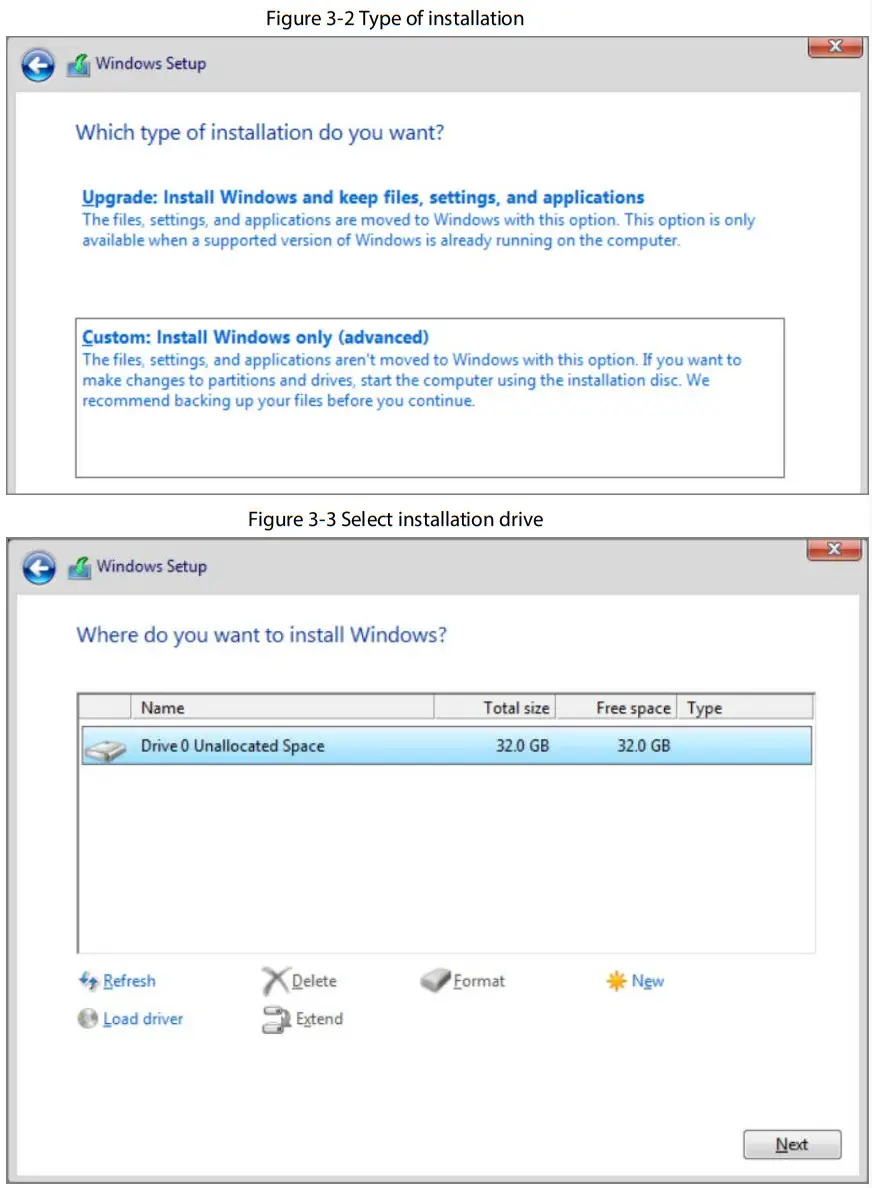The height and width of the screenshot is (1188, 872).
Task: Click the Windows Setup icon in the drive selection window
Action: coord(80,567)
